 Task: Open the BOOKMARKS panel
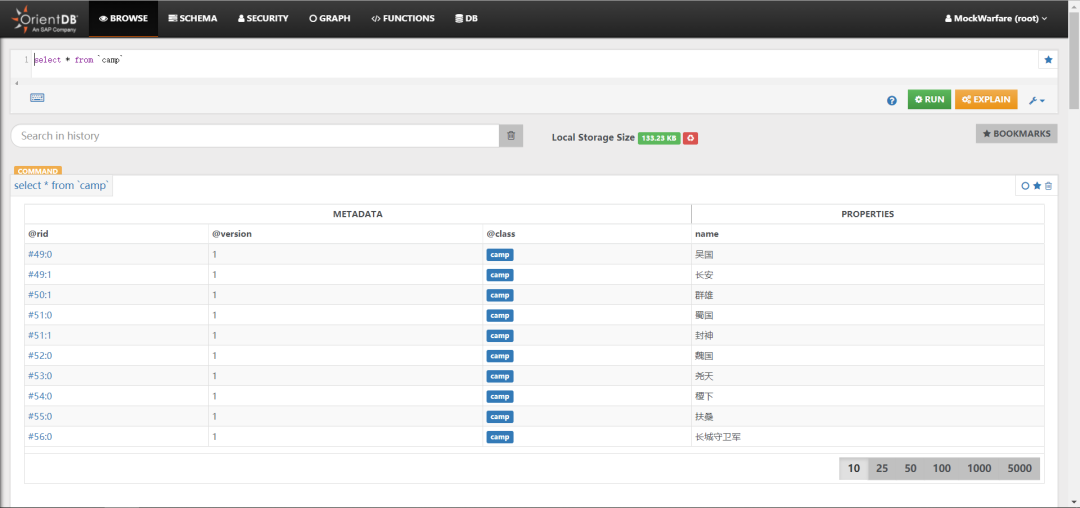pyautogui.click(x=1017, y=134)
